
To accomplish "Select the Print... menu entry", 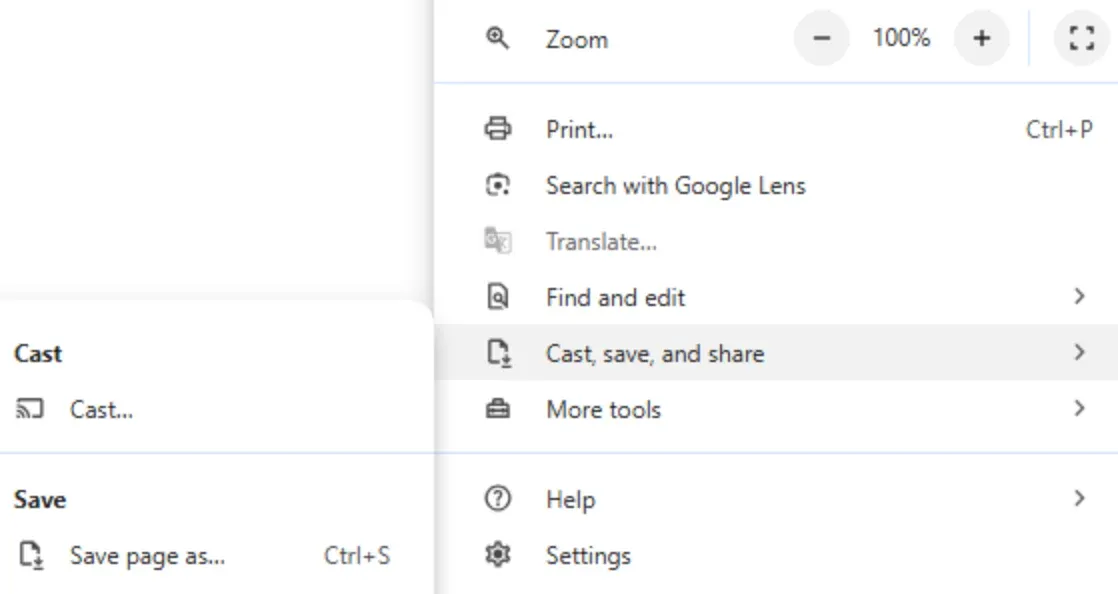I will coord(579,130).
